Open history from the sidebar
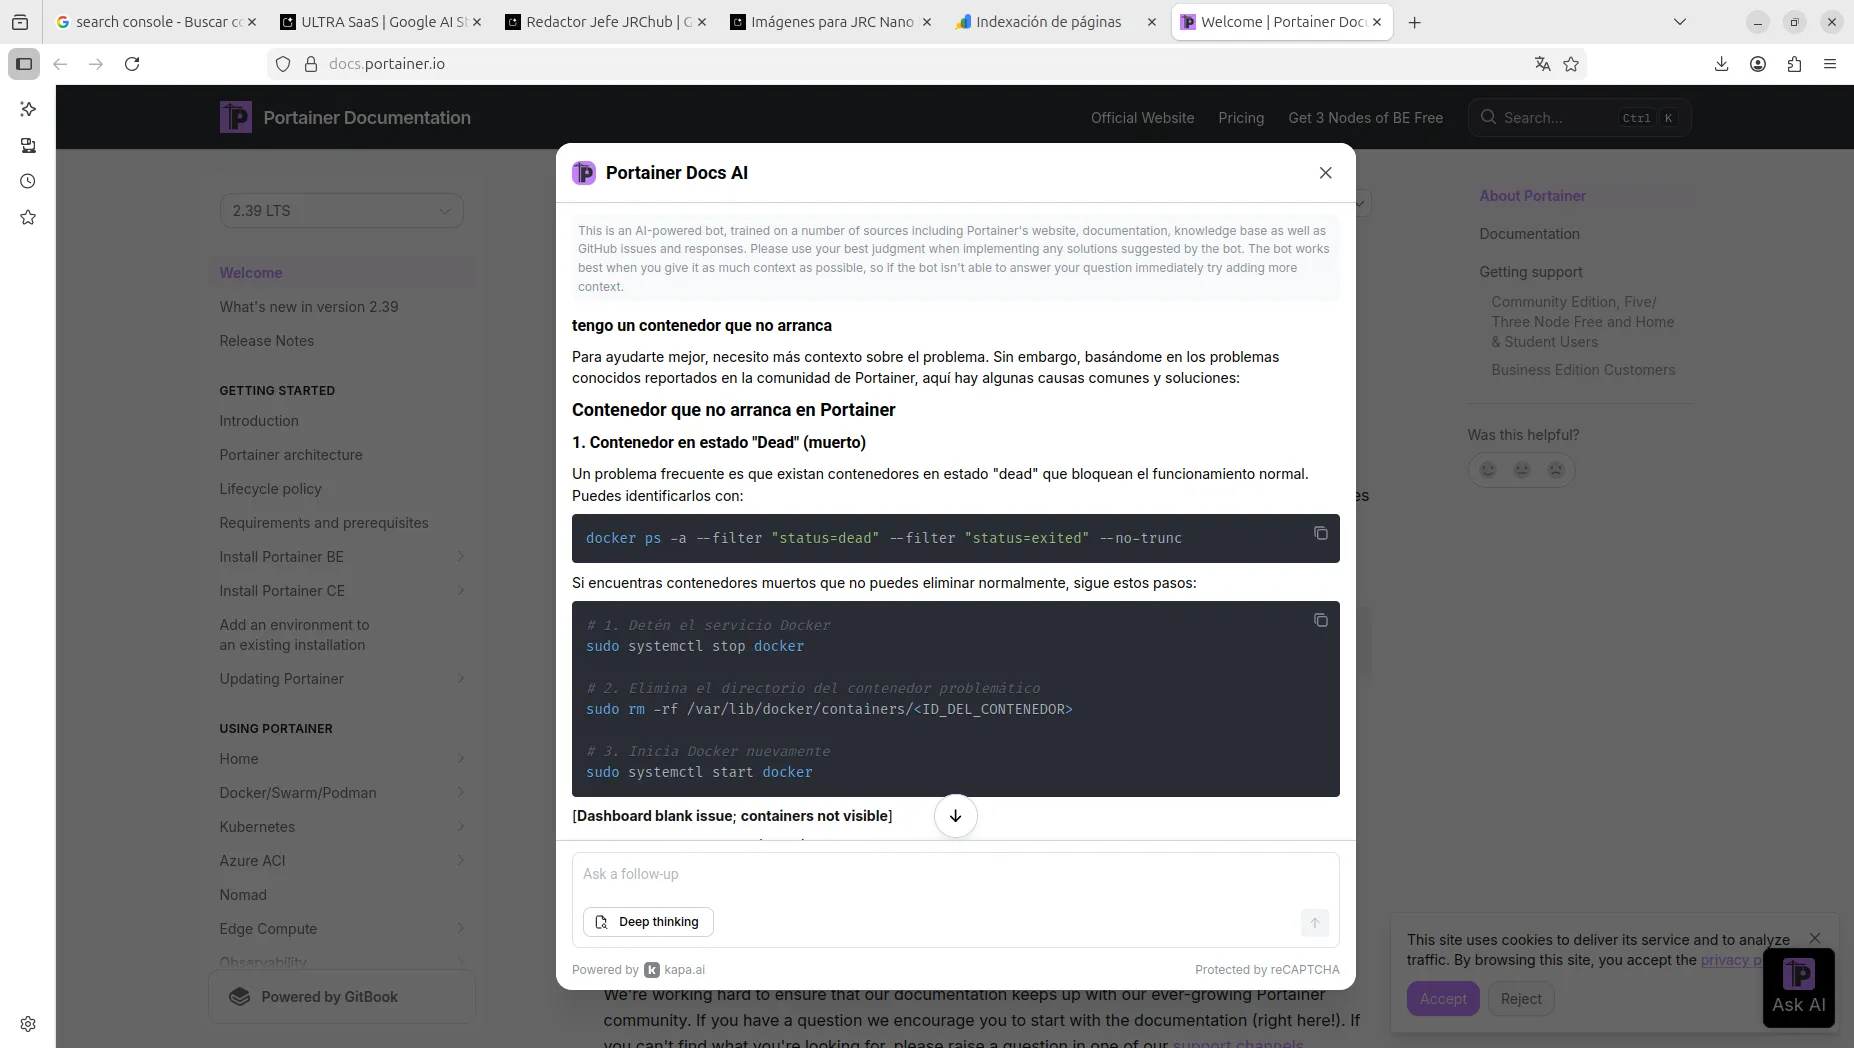The height and width of the screenshot is (1048, 1854). coord(28,181)
